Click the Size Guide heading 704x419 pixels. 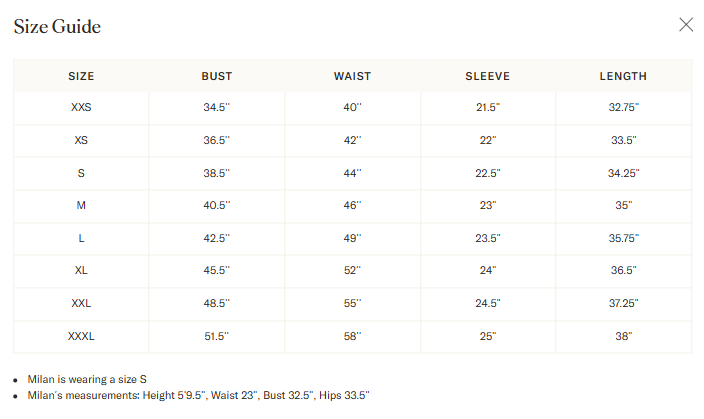coord(57,26)
